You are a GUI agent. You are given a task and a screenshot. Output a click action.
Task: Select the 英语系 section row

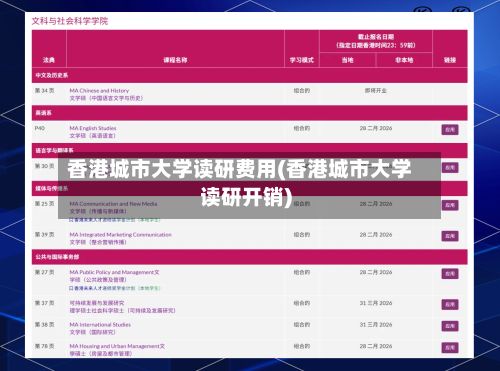tap(250, 113)
